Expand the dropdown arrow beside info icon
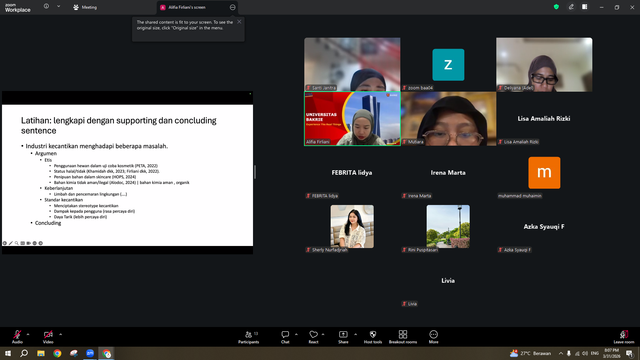The image size is (640, 360). [x=58, y=7]
